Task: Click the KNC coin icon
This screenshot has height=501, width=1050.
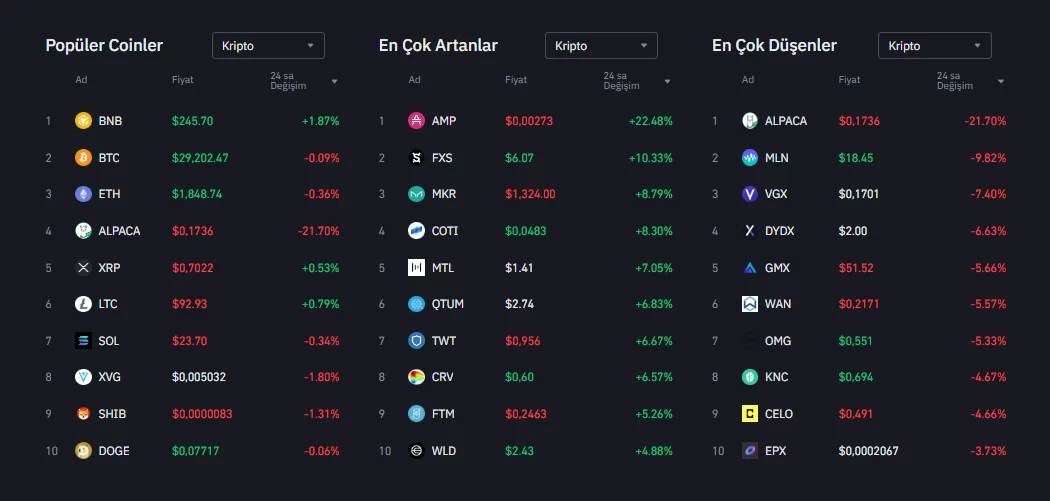Action: tap(750, 377)
